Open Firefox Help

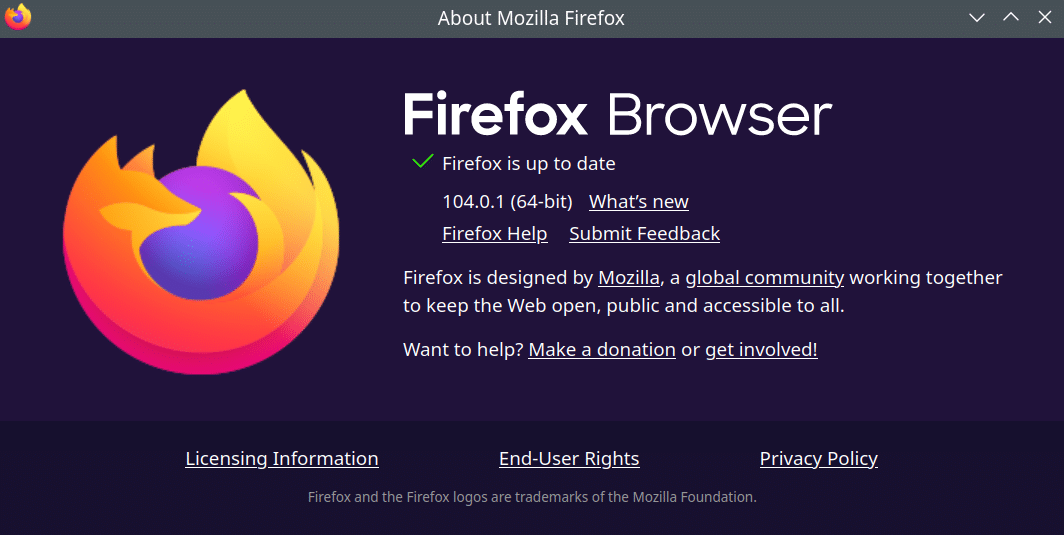click(495, 234)
